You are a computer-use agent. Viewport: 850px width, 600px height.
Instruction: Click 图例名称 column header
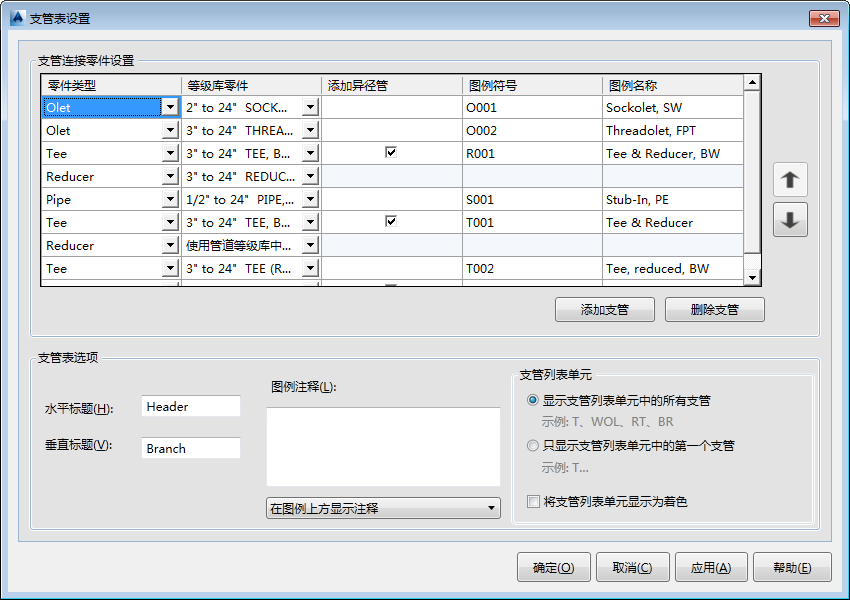673,86
